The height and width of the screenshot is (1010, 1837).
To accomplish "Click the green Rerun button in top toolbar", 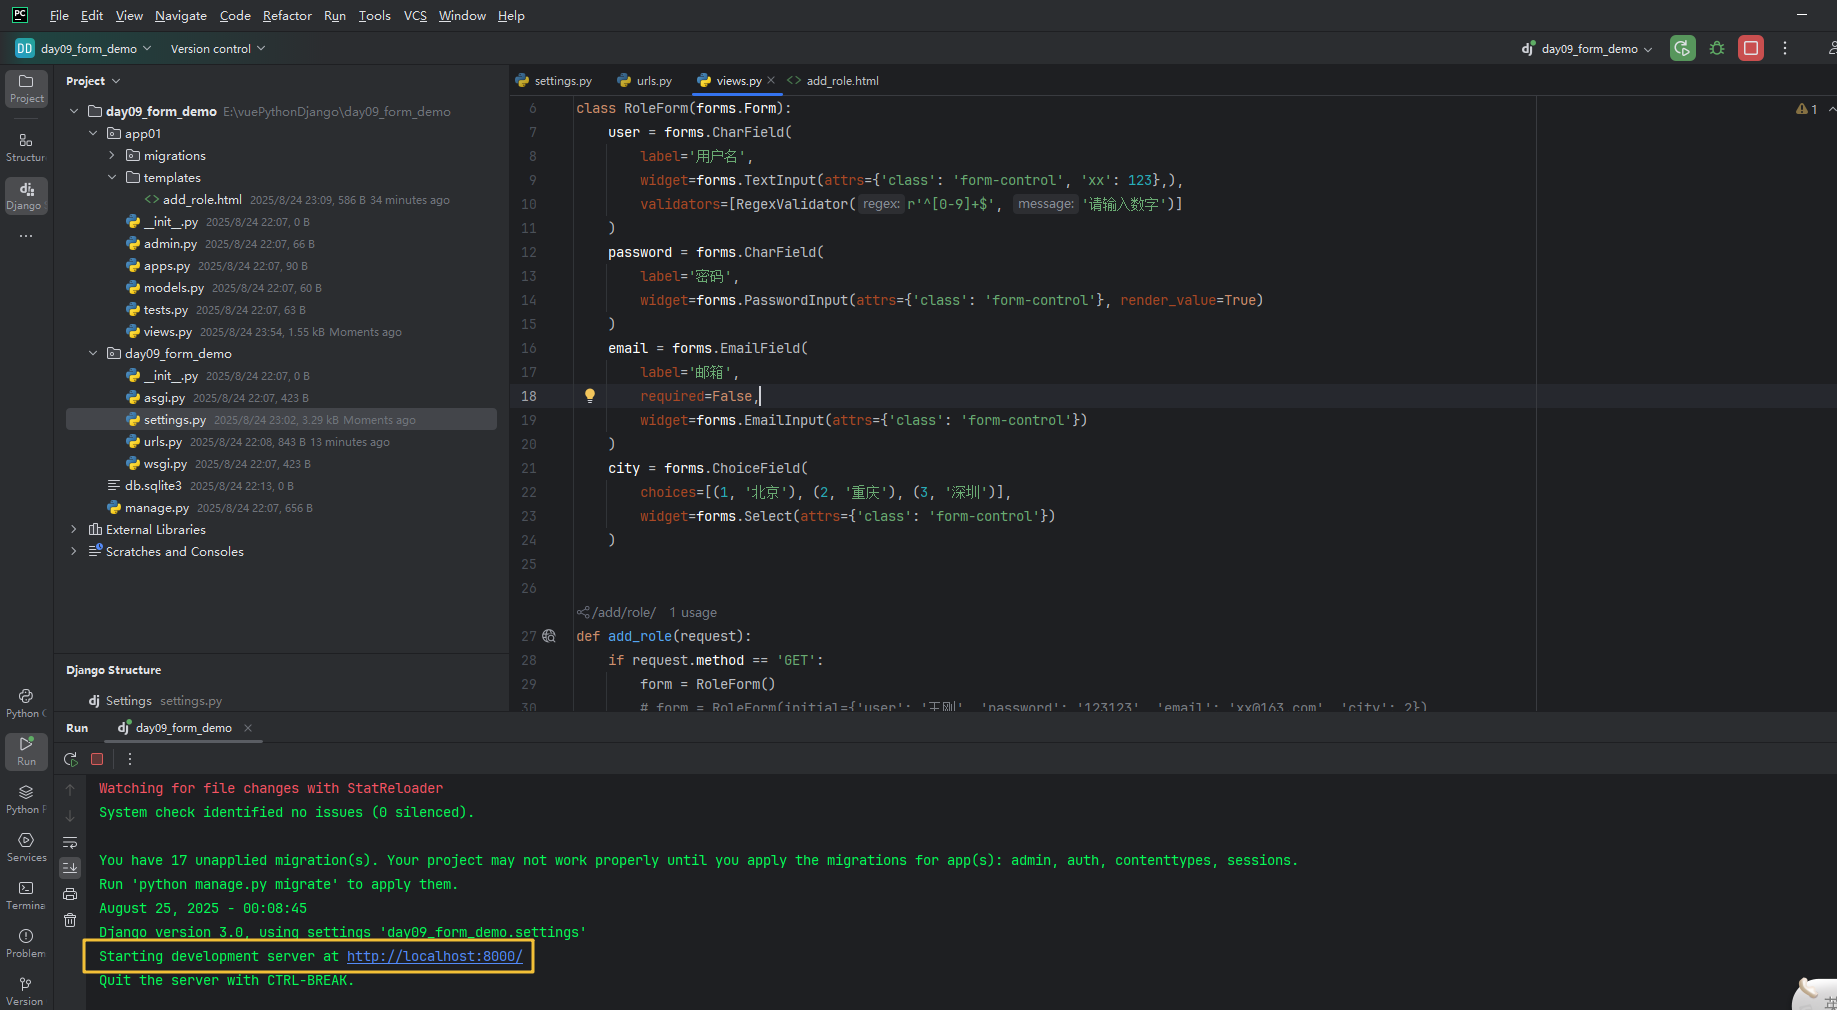I will tap(1683, 48).
